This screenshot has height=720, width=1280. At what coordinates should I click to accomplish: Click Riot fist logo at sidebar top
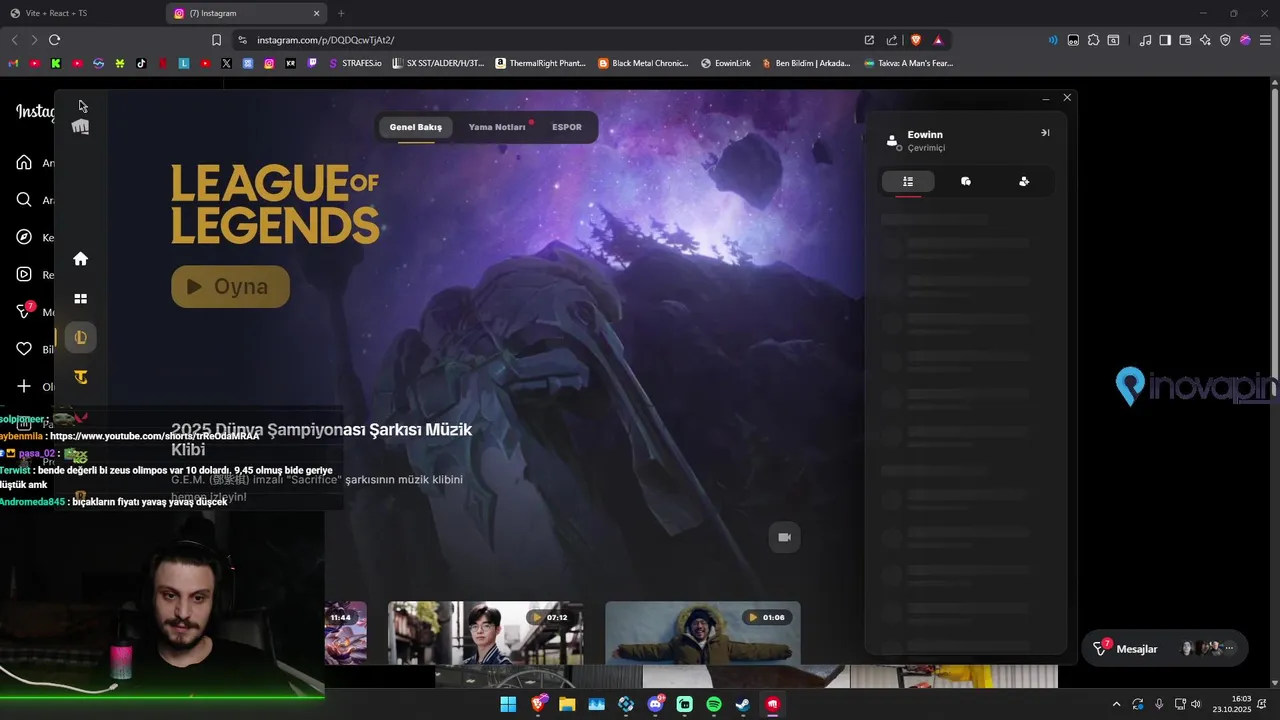tap(81, 127)
